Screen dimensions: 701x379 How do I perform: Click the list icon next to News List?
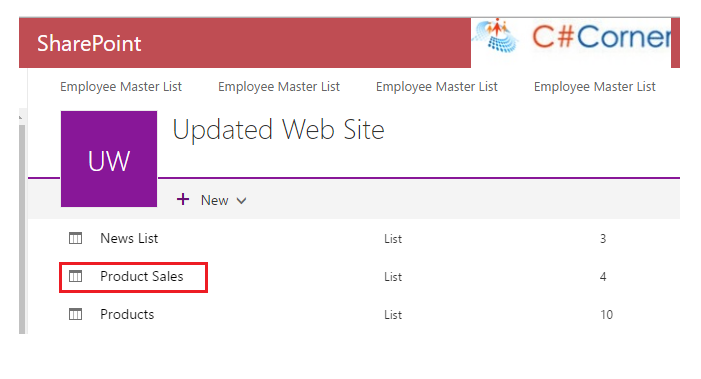[76, 238]
